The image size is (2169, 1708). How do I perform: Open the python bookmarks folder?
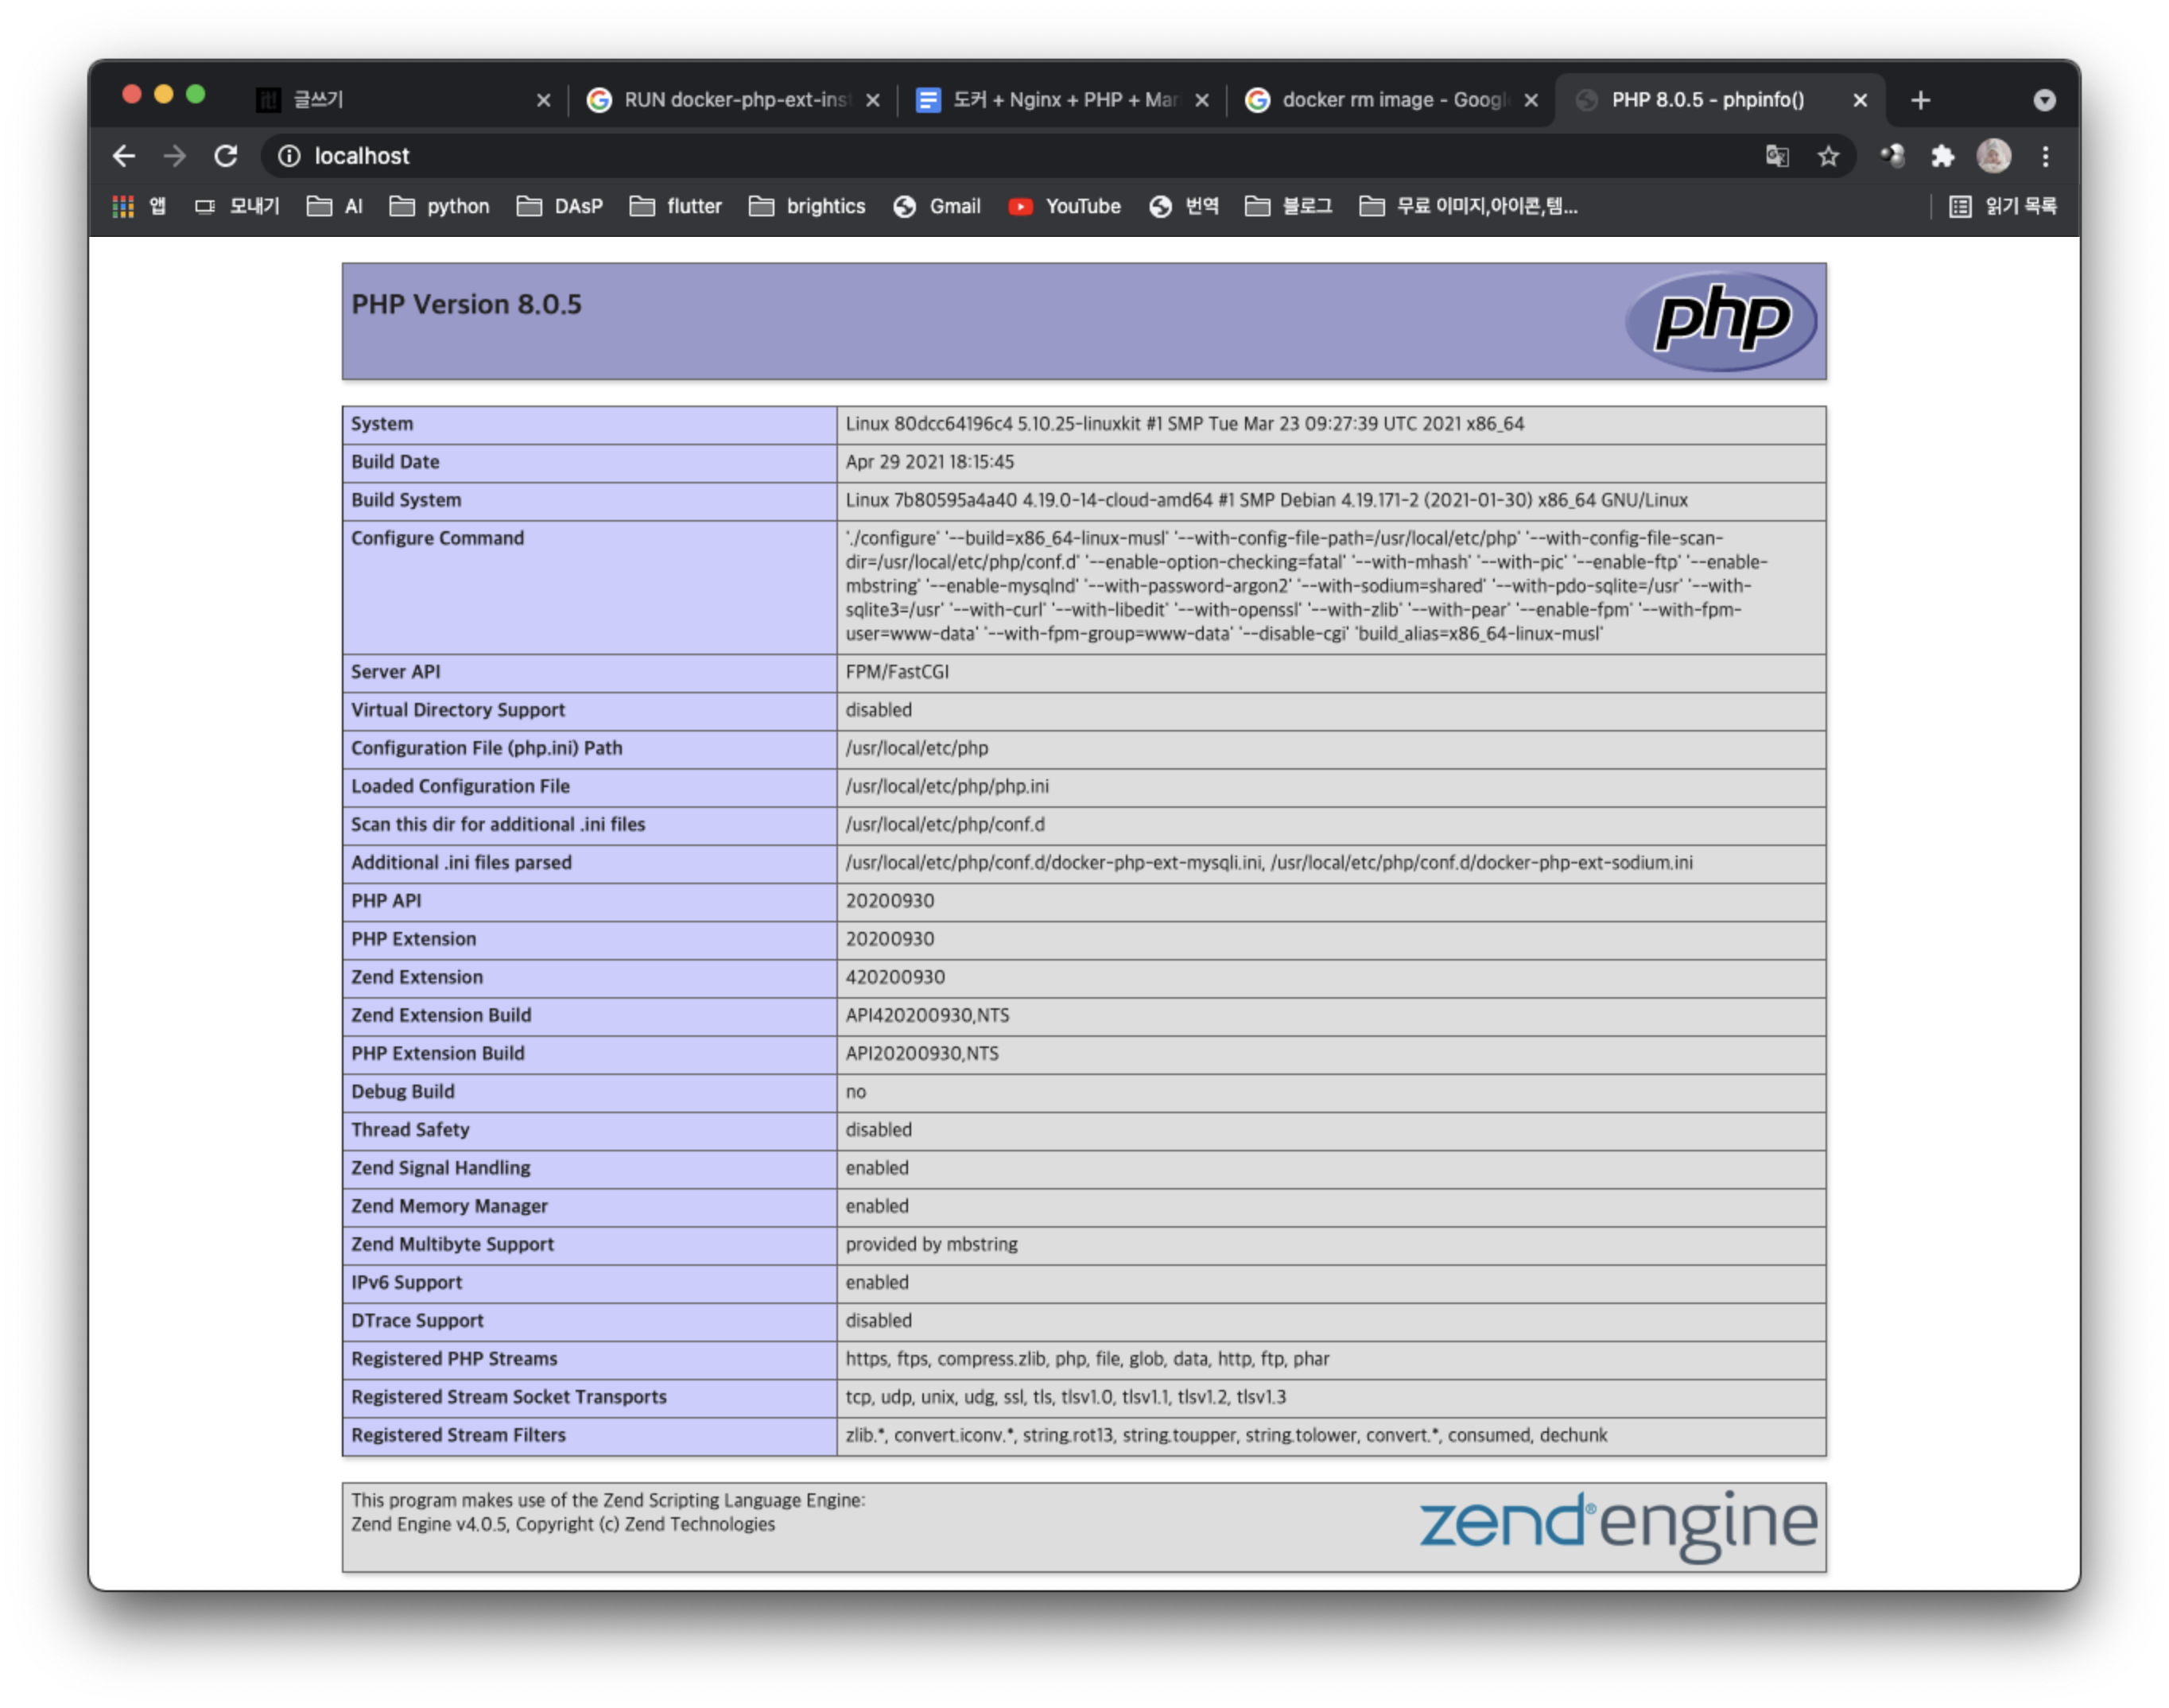[440, 206]
